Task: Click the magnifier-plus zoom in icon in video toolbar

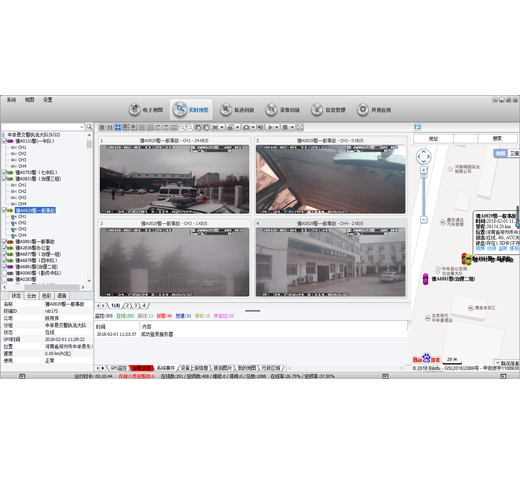Action: [x=182, y=127]
